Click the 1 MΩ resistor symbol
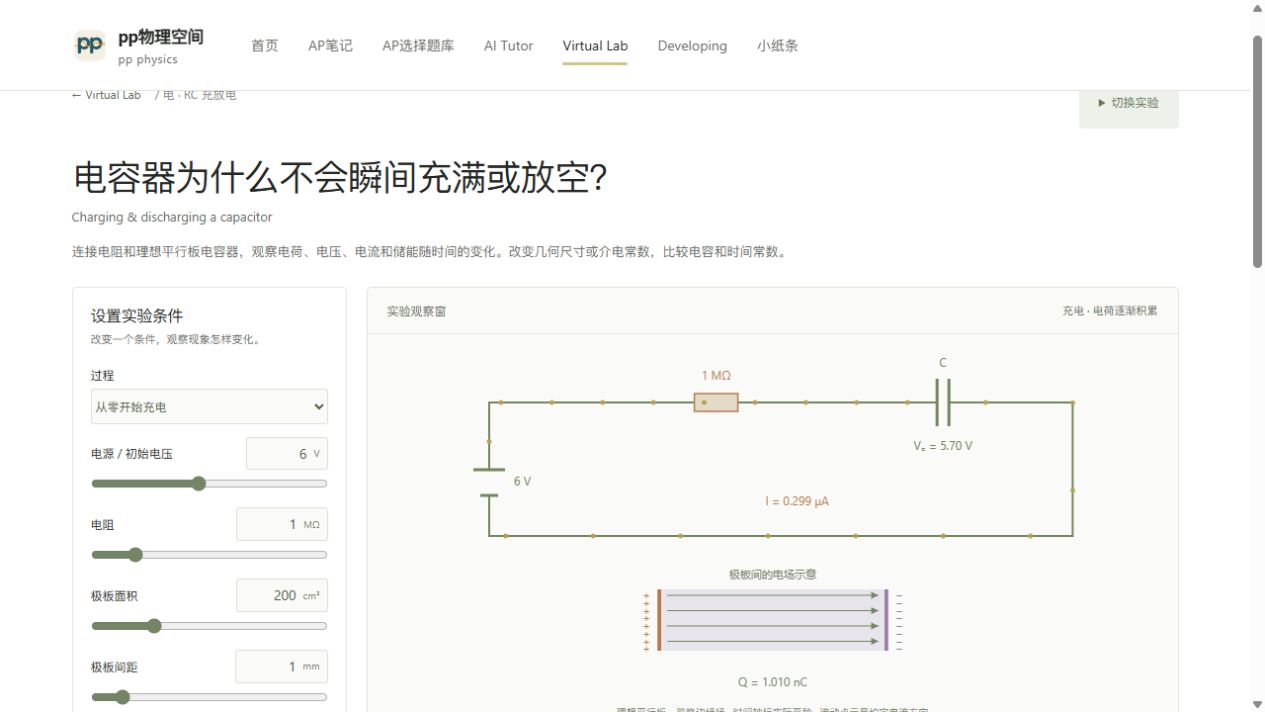The image size is (1265, 712). click(x=716, y=402)
